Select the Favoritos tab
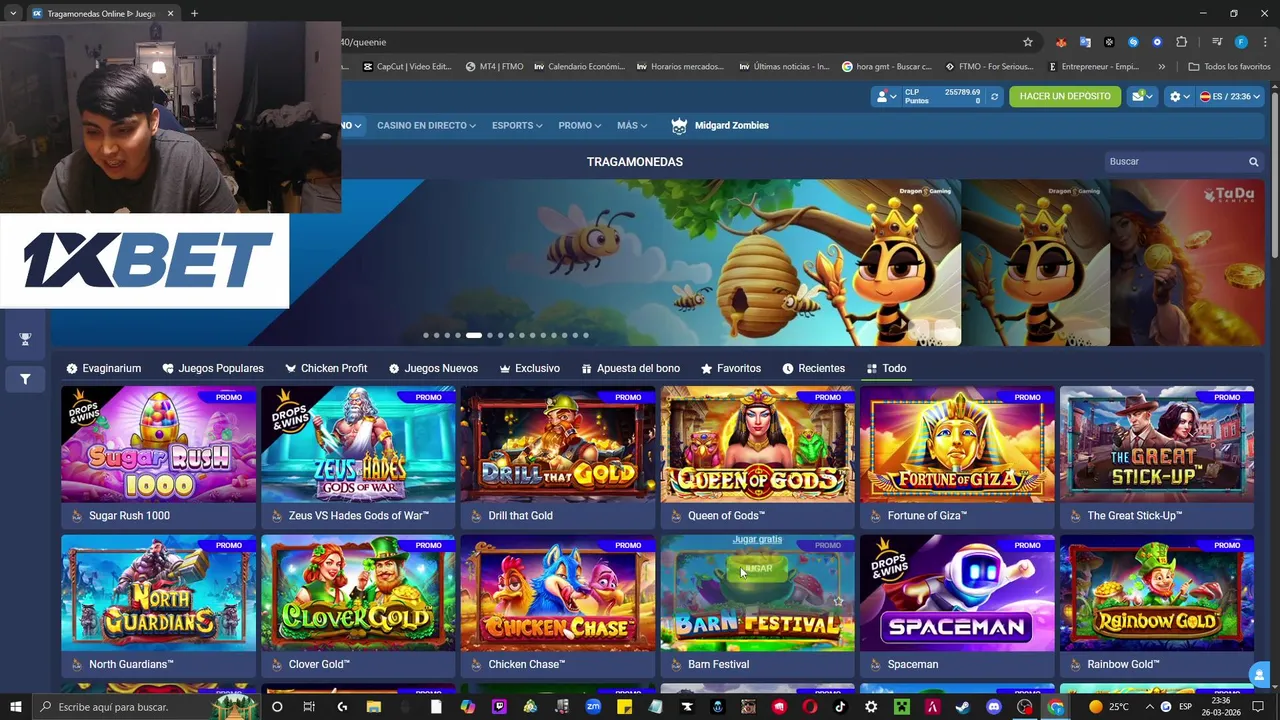Image resolution: width=1280 pixels, height=720 pixels. (731, 369)
